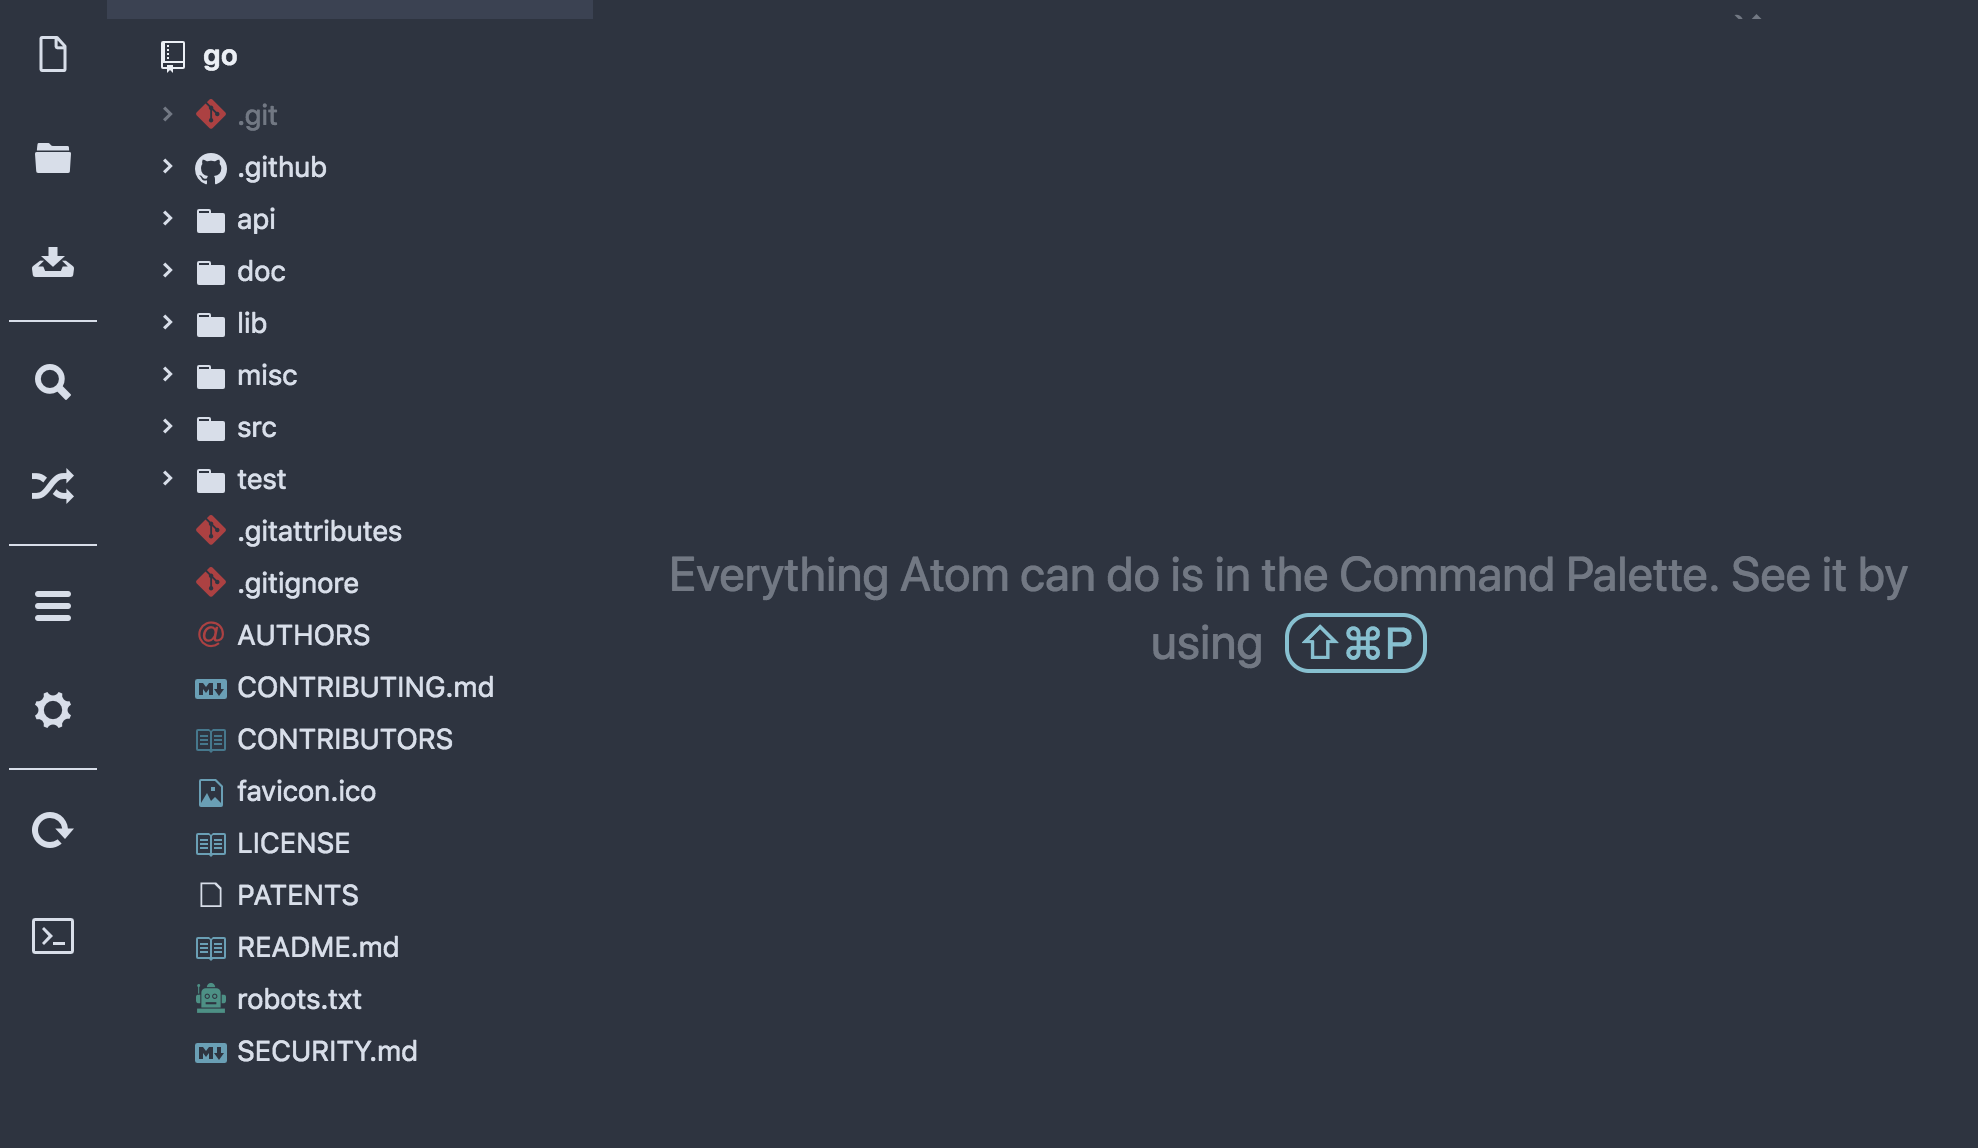Open the hamburger menu icon
The width and height of the screenshot is (1978, 1148).
point(53,605)
